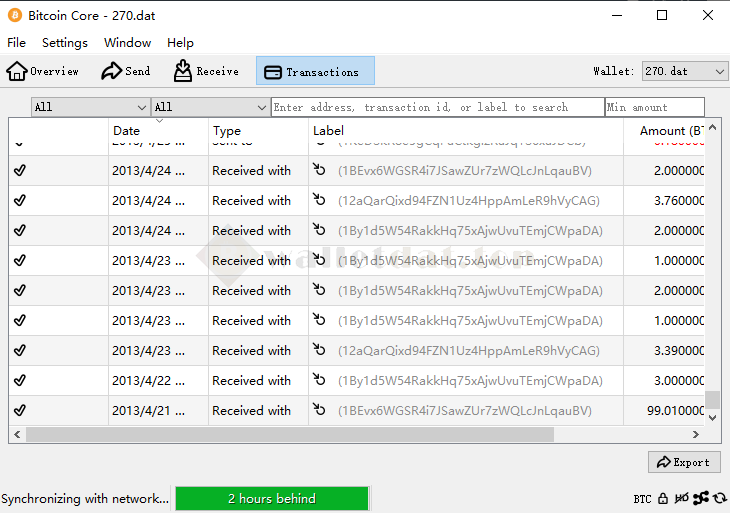This screenshot has width=730, height=513.
Task: Click the wallet encryption lock icon
Action: pos(663,498)
